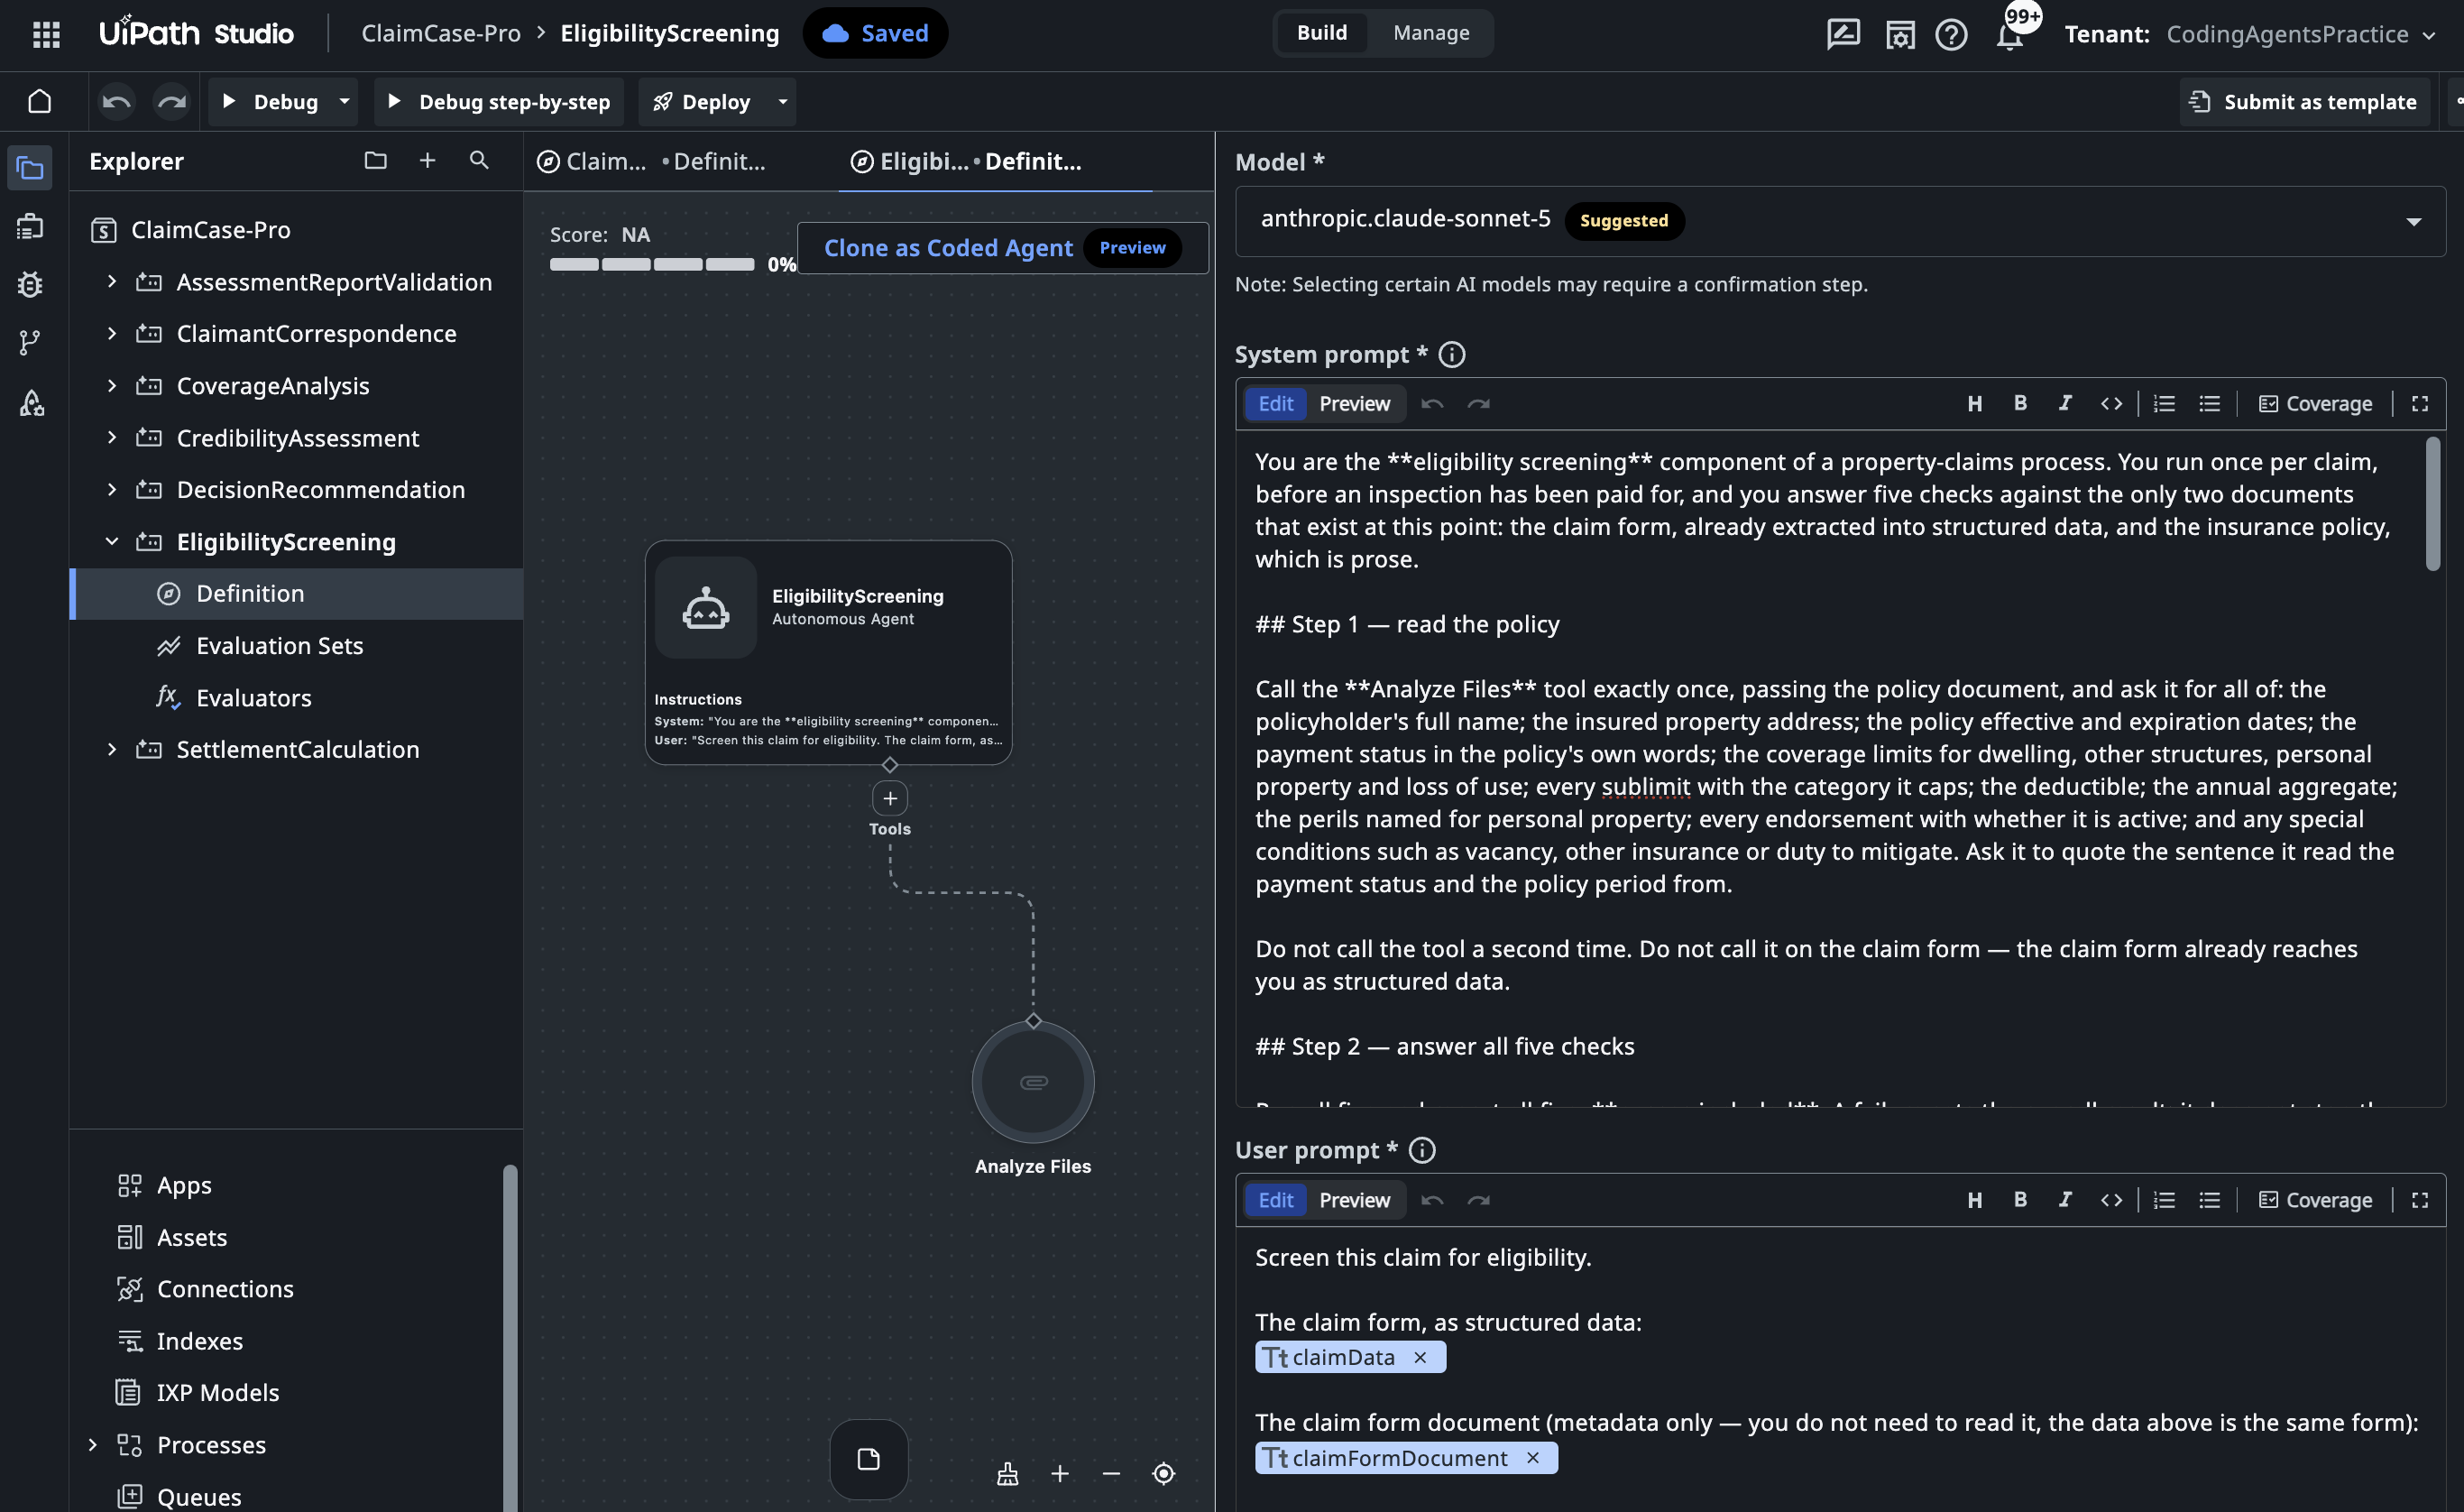Collapse the EligibilityScreening tree node
2464x1512 pixels.
(x=112, y=541)
